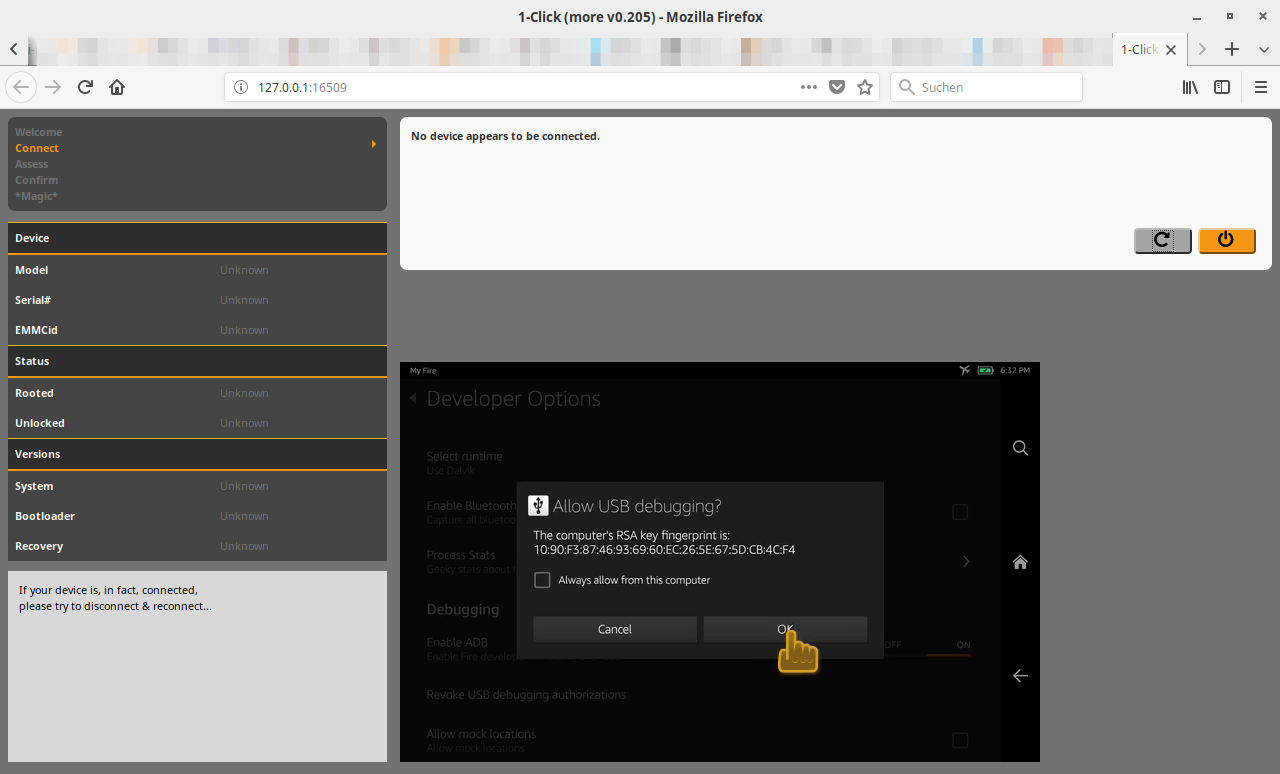Toggle the Enable Bluetooth capture checkbox
The width and height of the screenshot is (1280, 774).
[x=960, y=512]
